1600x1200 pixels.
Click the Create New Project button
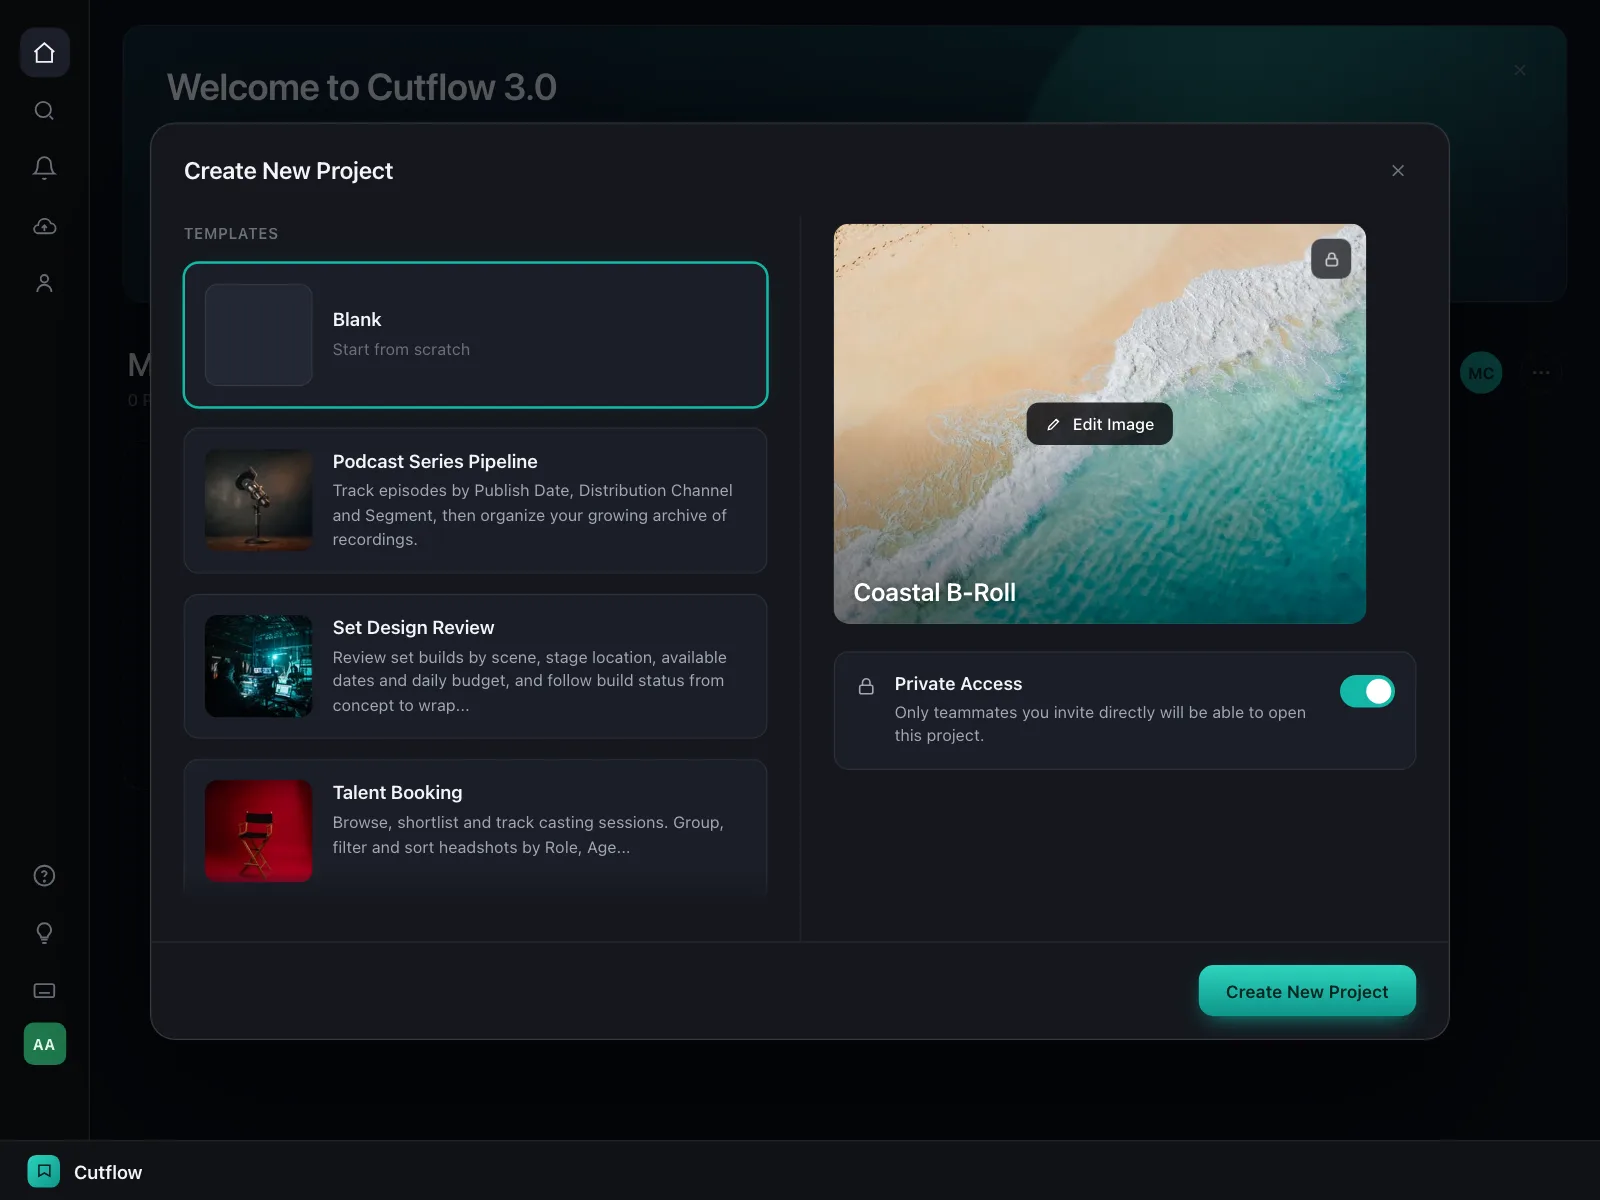[1307, 991]
